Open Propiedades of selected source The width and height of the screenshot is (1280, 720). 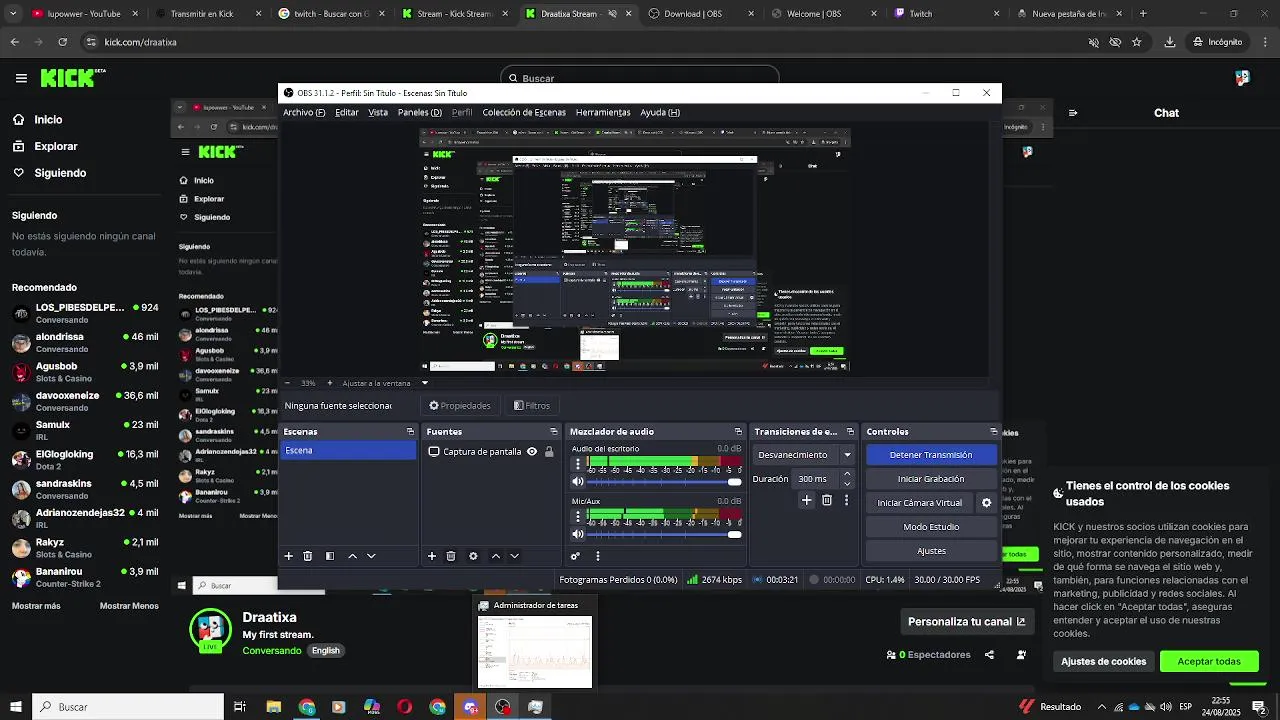(x=460, y=406)
